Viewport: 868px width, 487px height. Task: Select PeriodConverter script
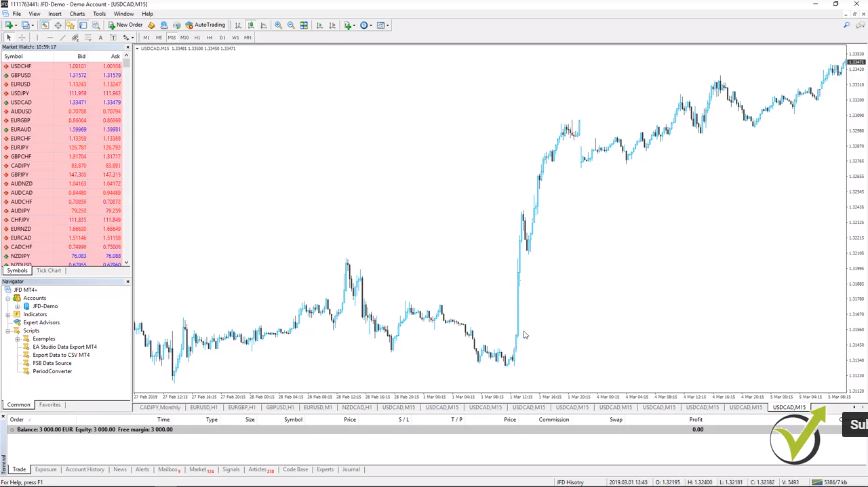pyautogui.click(x=52, y=371)
